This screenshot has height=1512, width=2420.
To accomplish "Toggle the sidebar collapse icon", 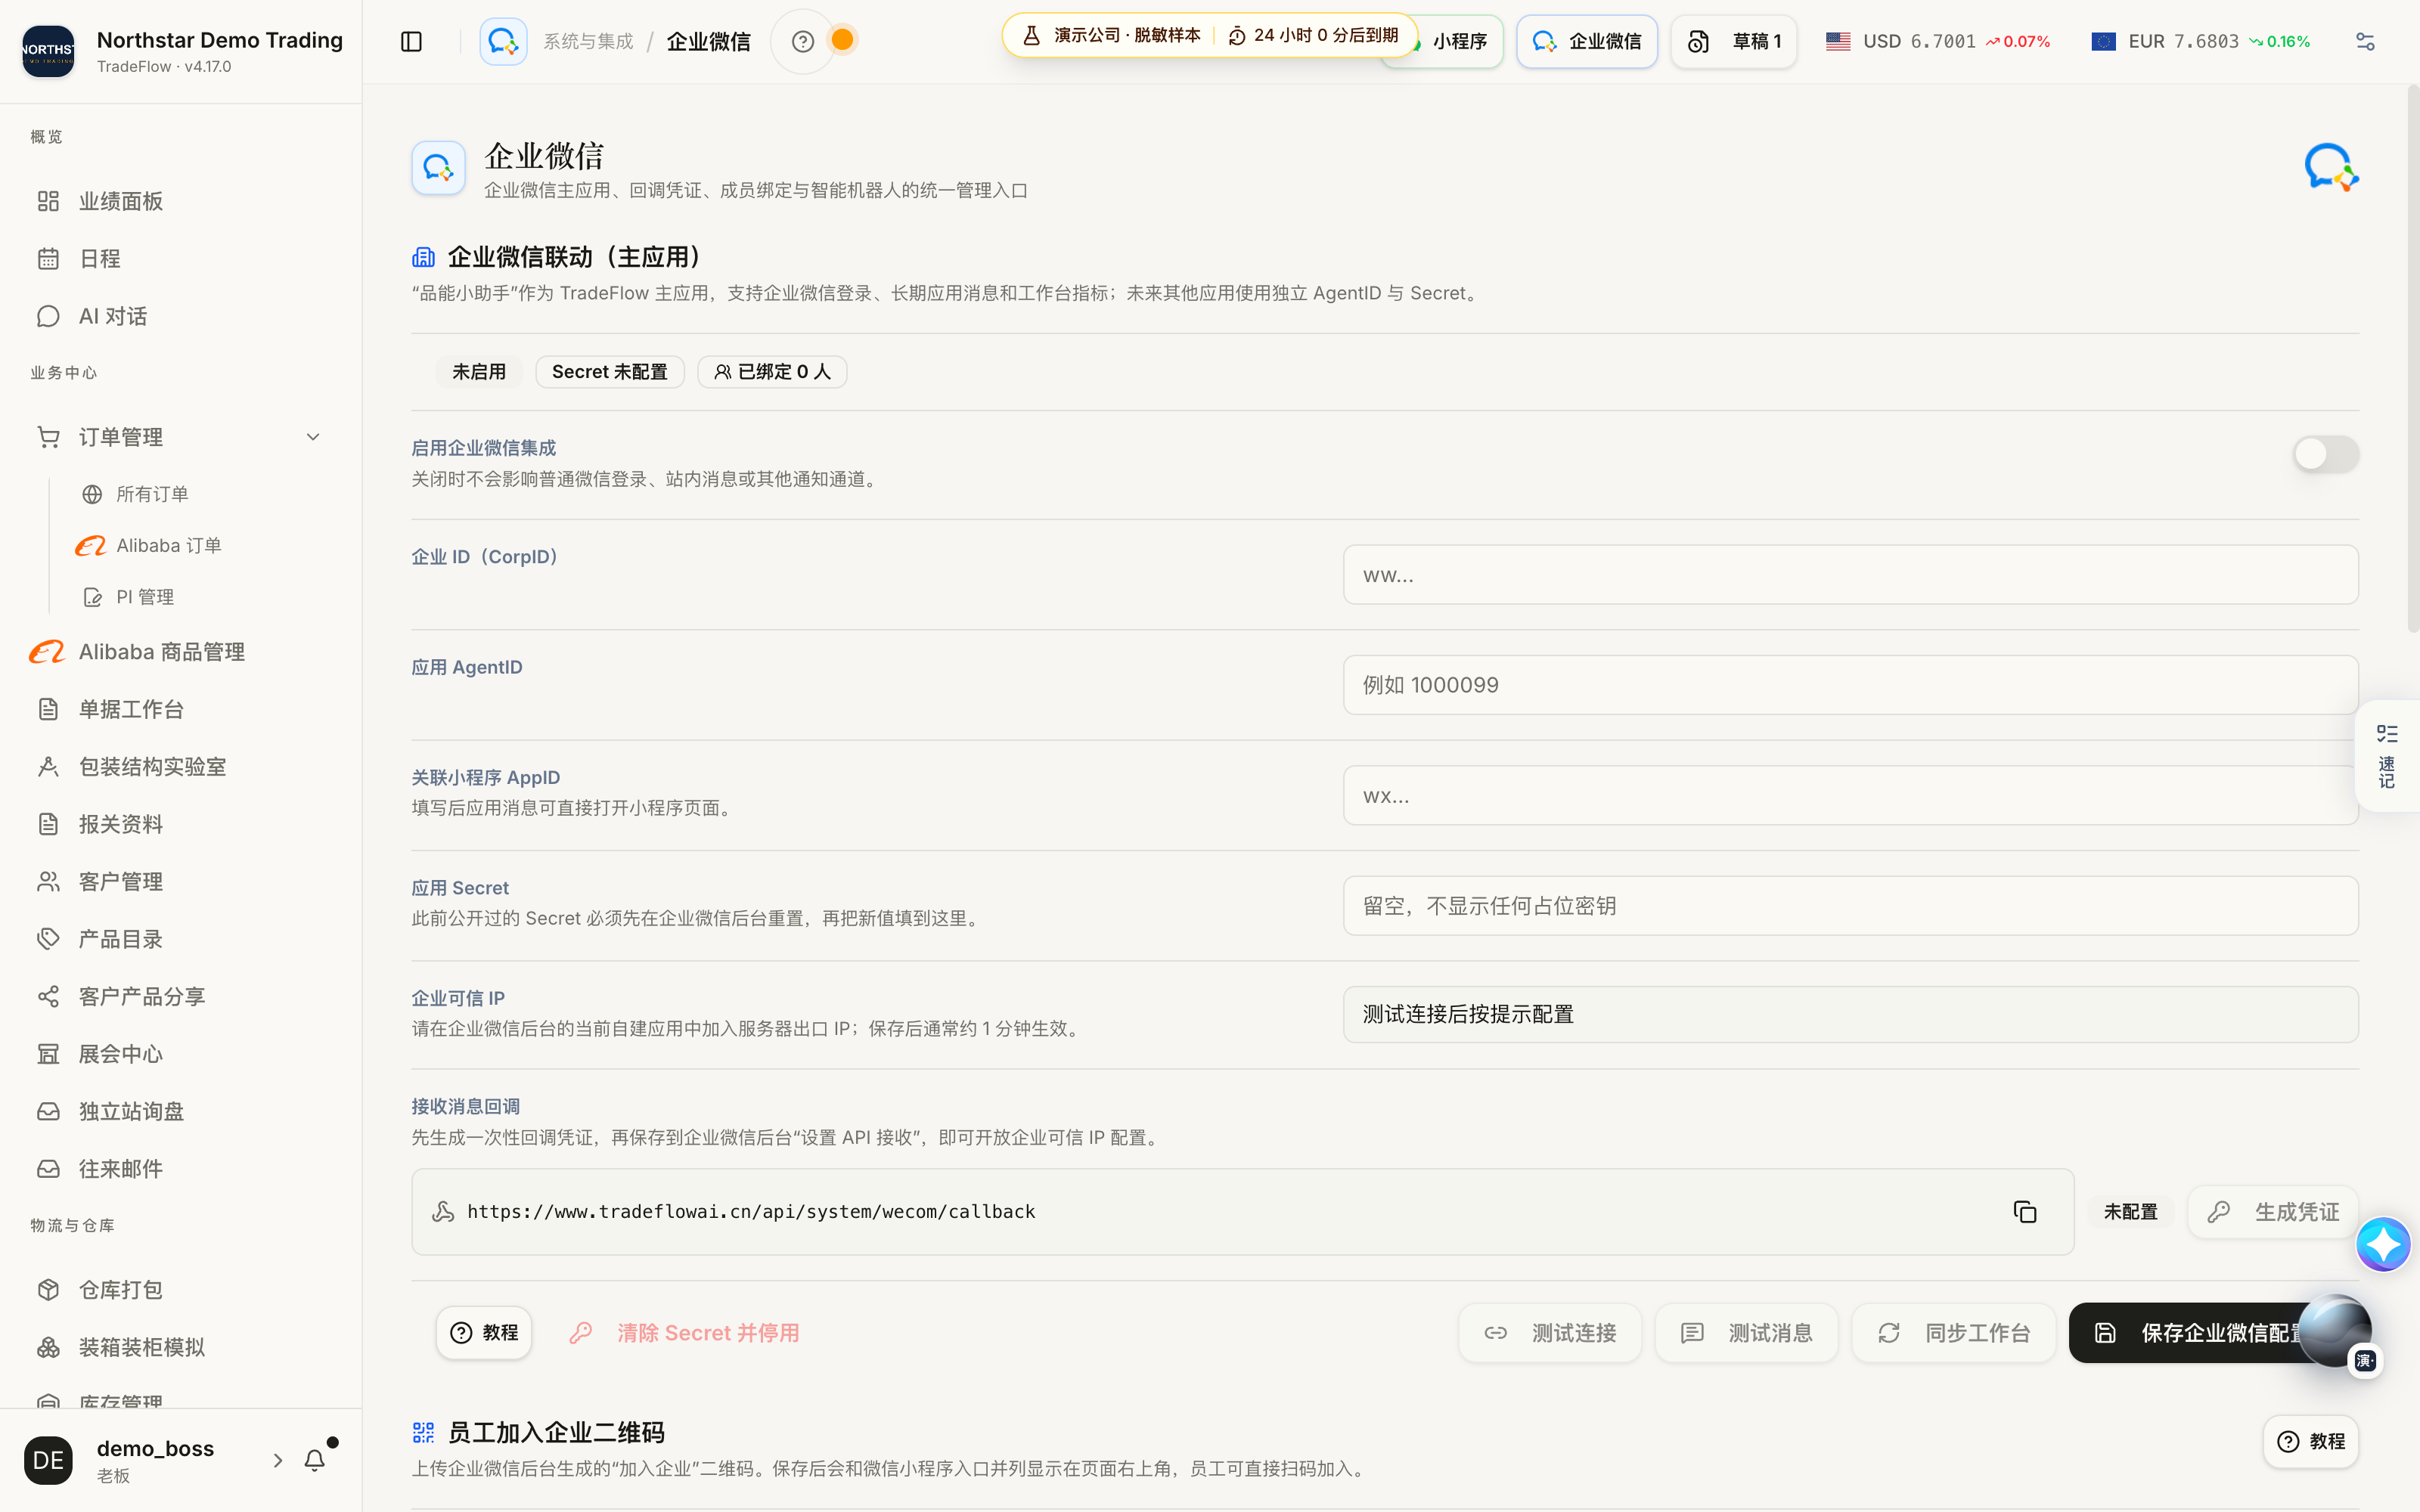I will (x=411, y=41).
